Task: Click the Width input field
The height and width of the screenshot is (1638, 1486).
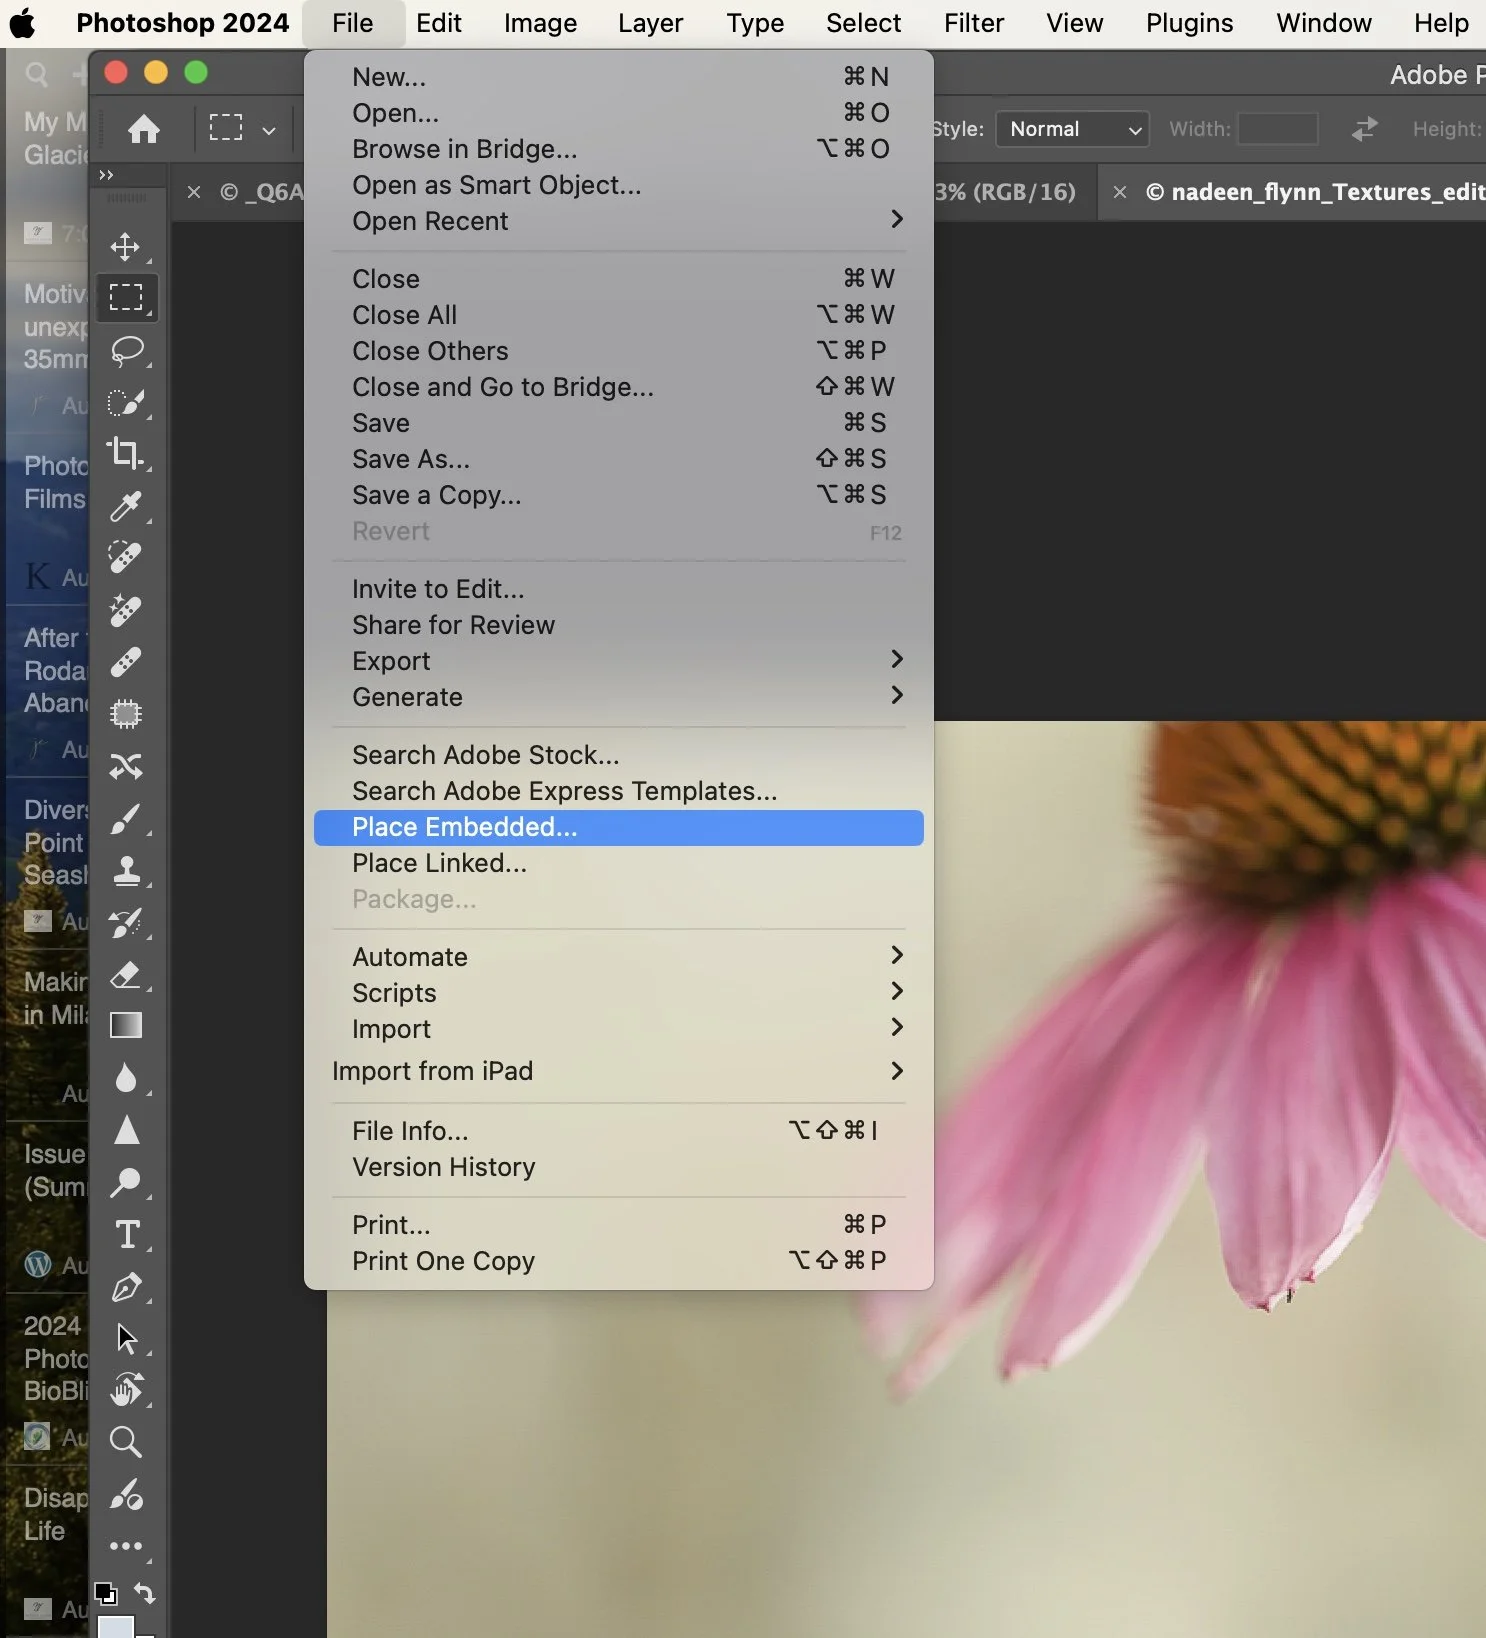Action: tap(1277, 129)
